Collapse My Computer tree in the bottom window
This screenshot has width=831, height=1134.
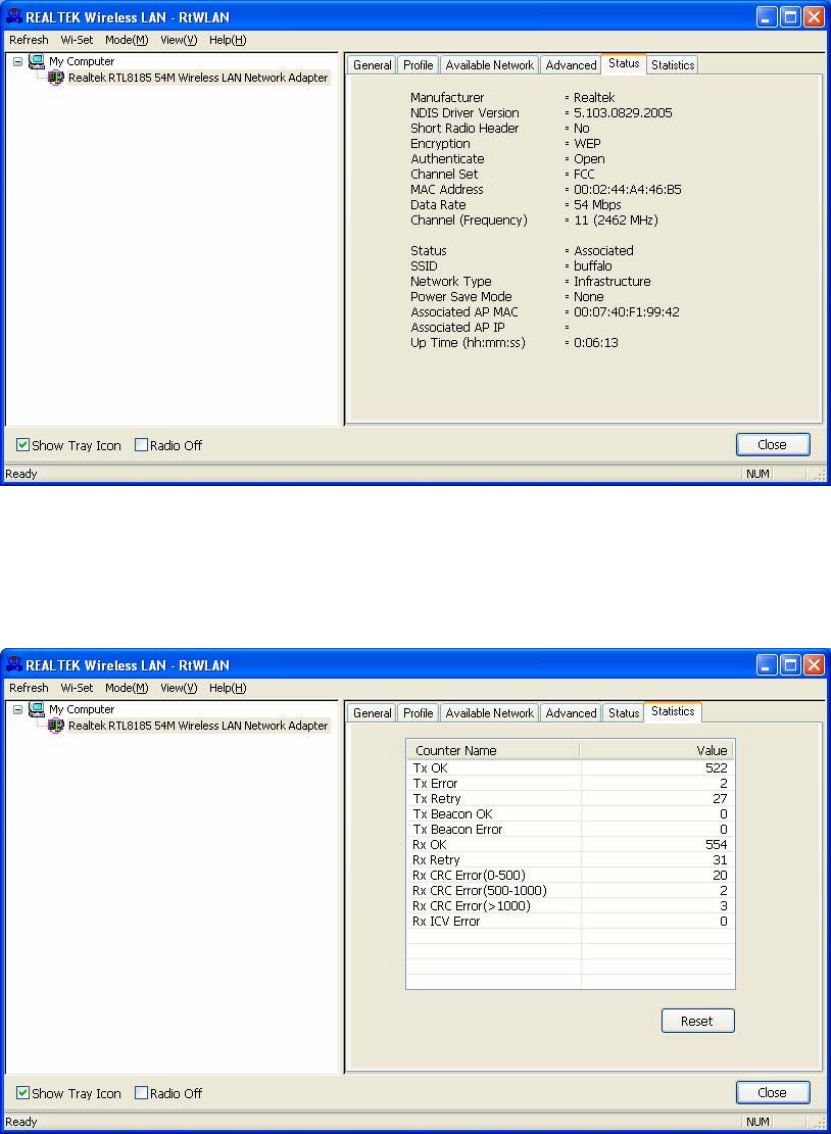17,709
